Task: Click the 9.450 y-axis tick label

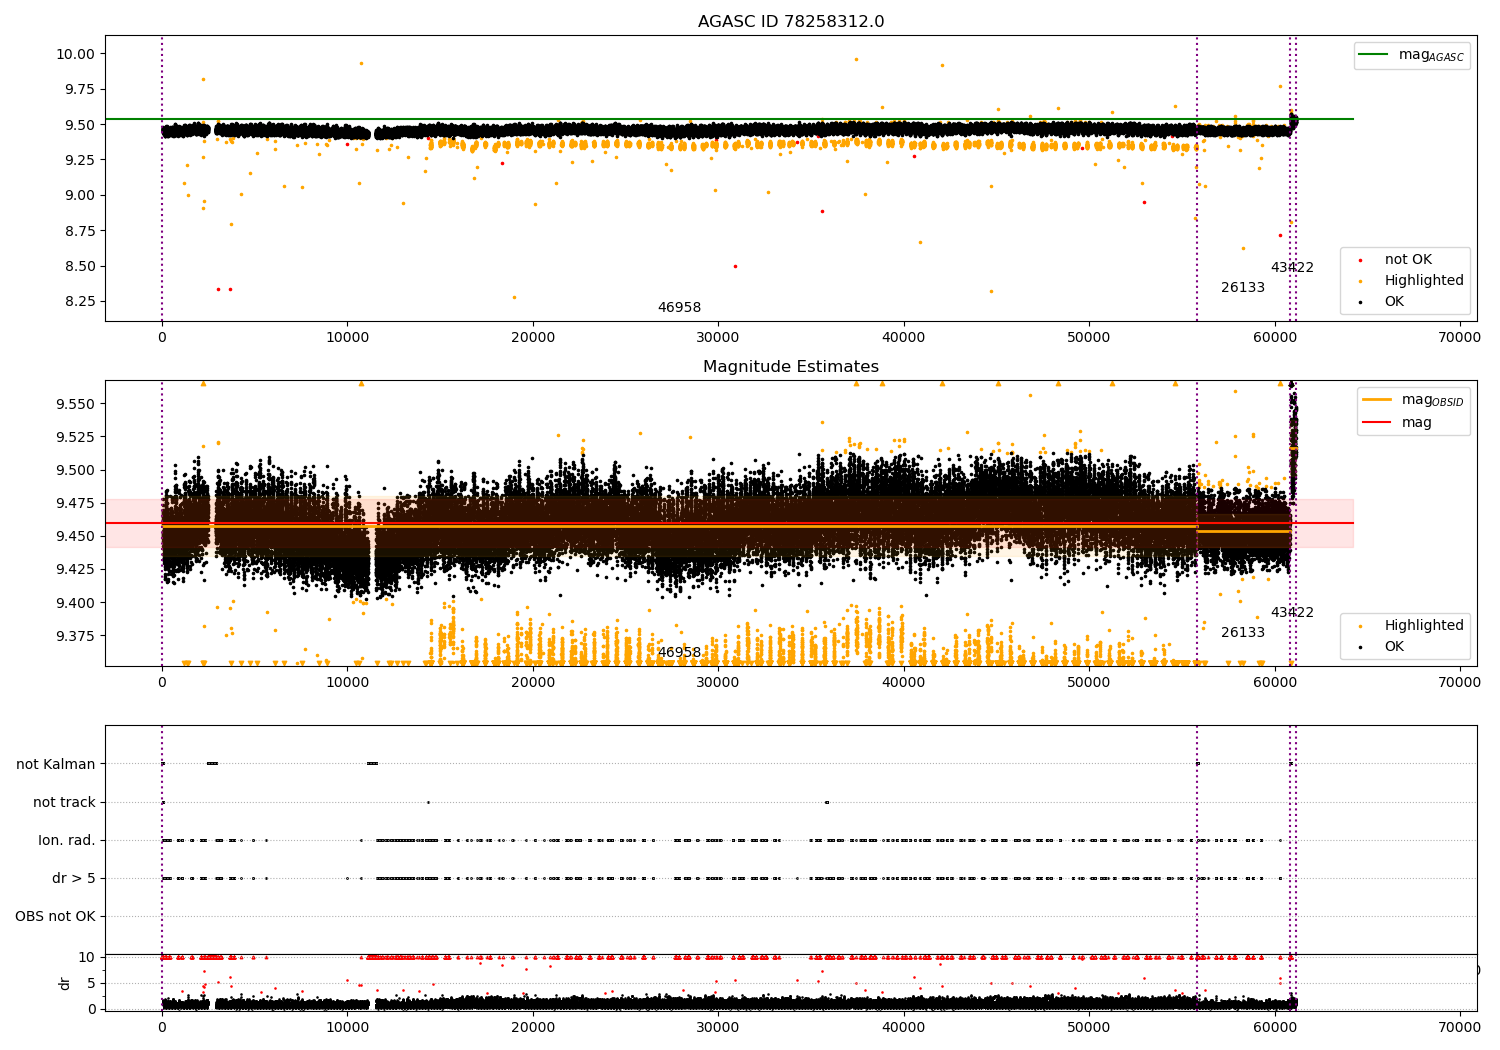Action: tap(76, 536)
